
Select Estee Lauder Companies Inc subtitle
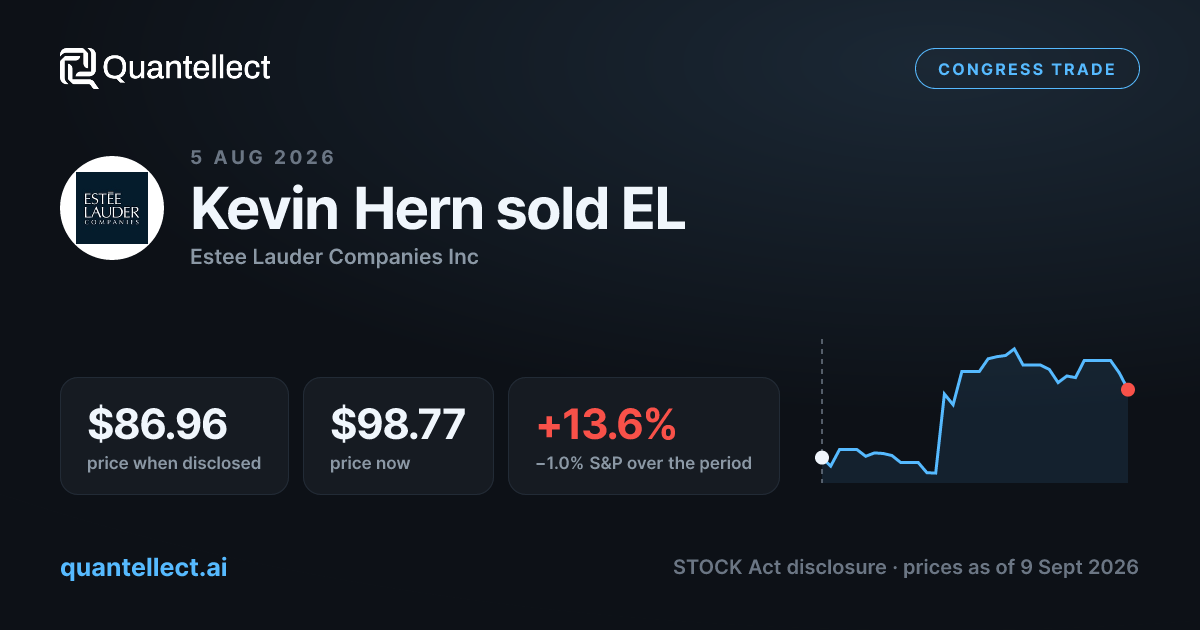pos(334,257)
